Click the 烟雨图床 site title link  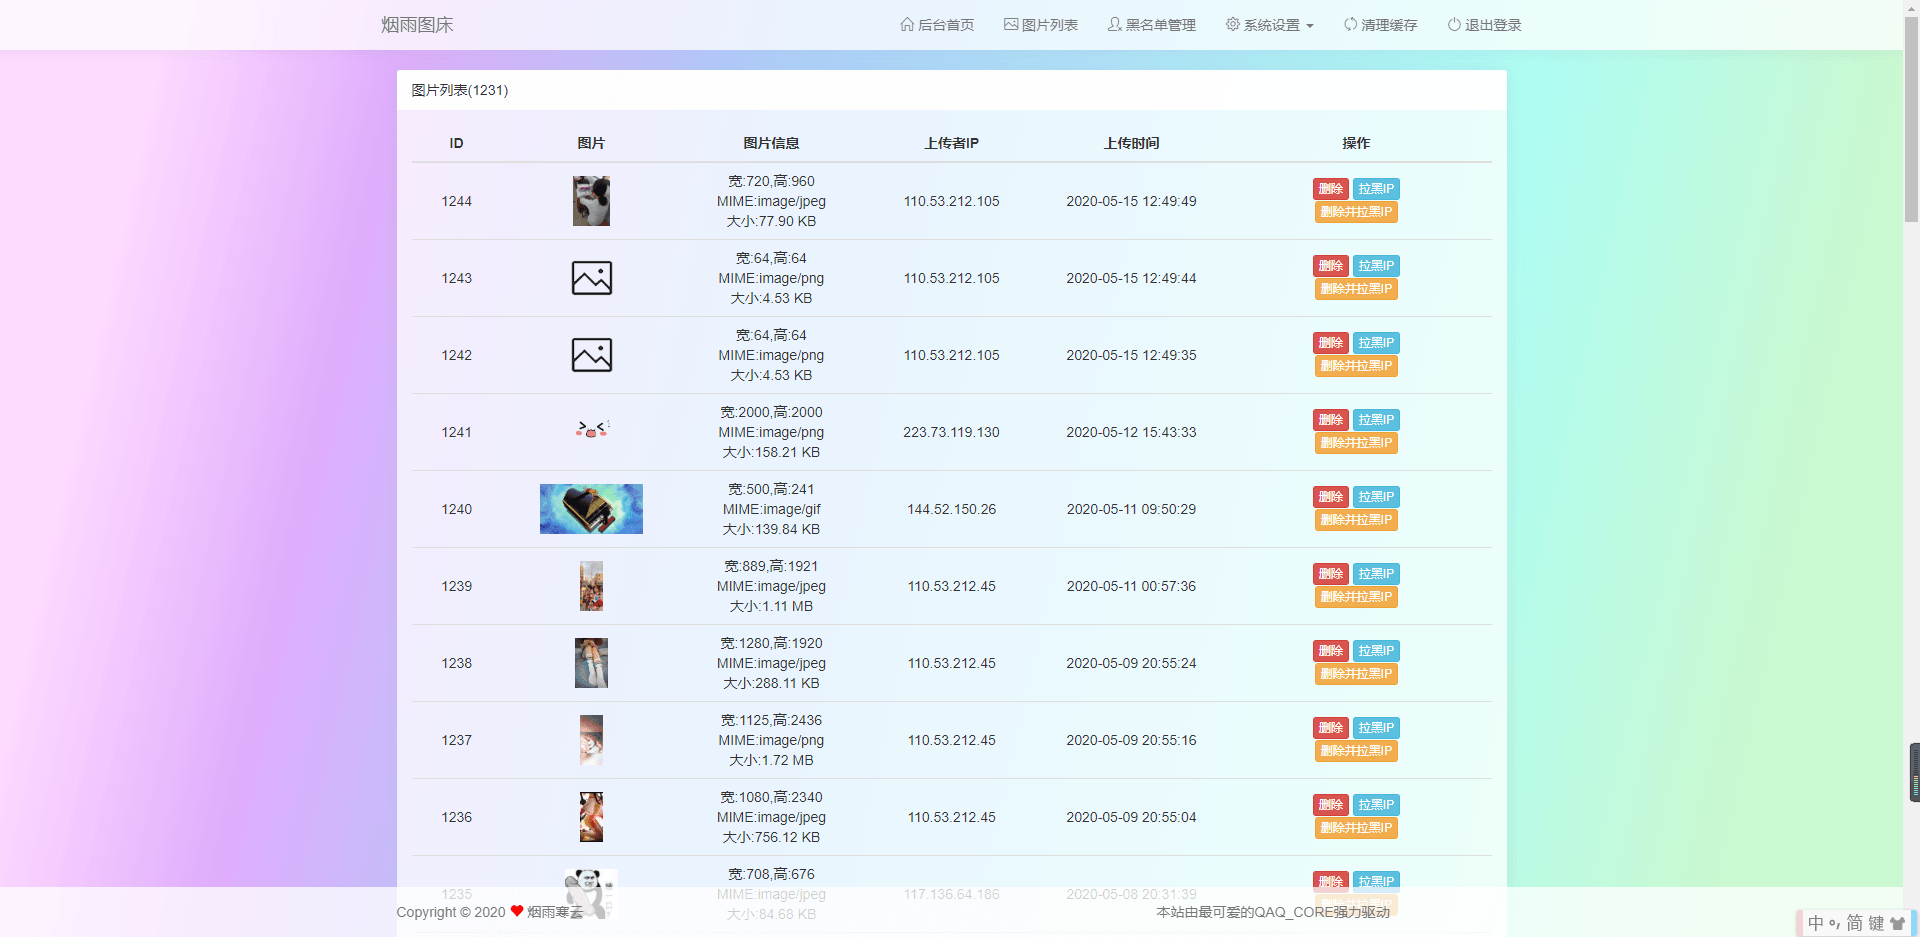point(416,24)
